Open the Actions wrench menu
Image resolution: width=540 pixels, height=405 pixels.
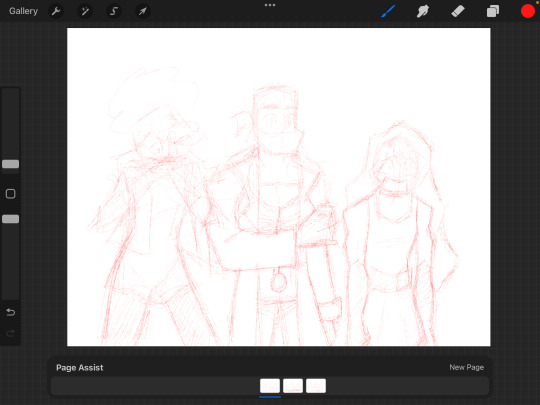[x=56, y=11]
